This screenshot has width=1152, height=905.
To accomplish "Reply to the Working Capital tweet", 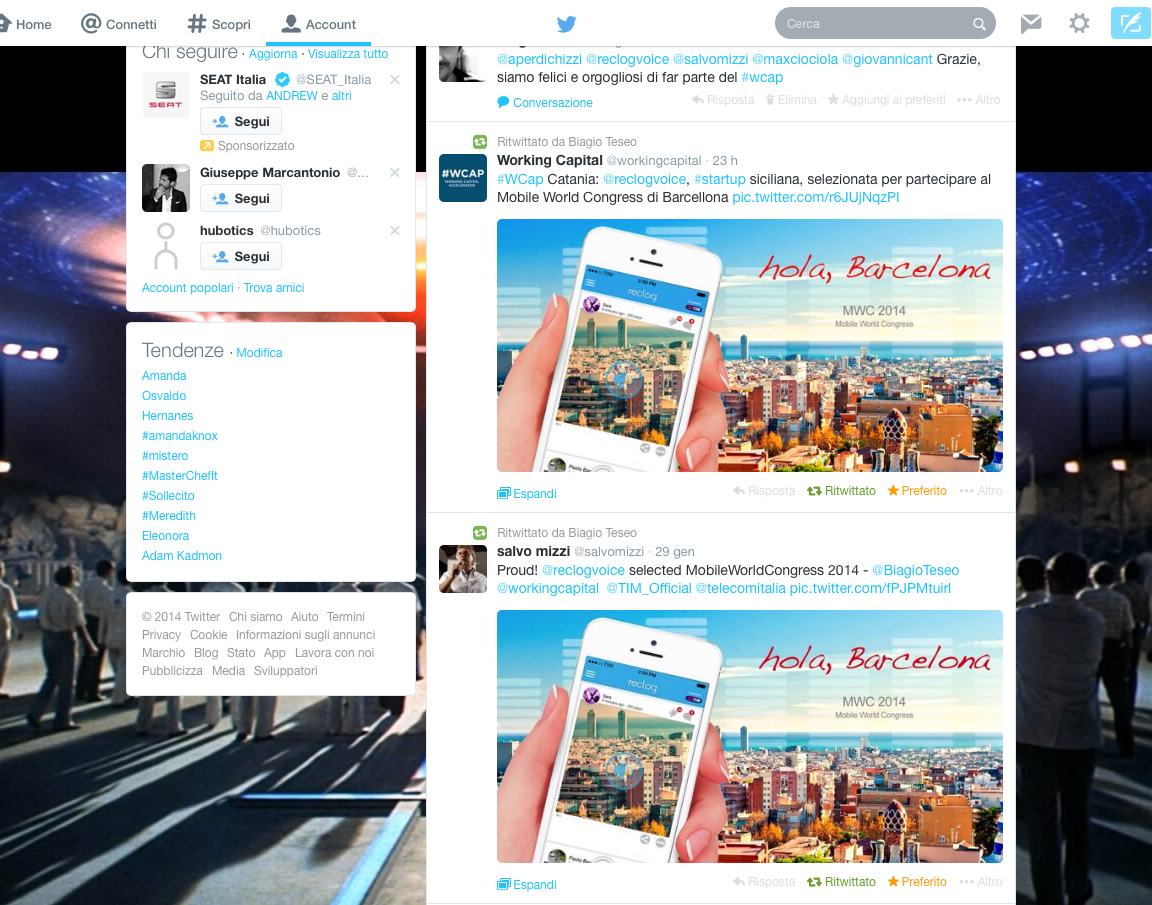I will [x=764, y=491].
